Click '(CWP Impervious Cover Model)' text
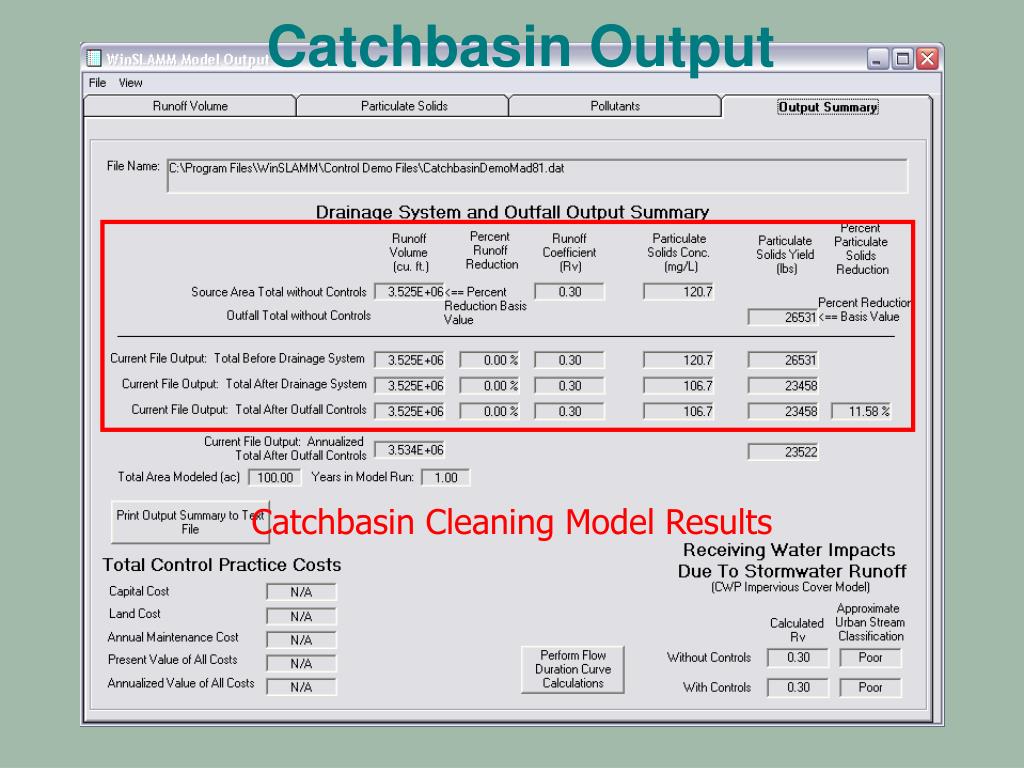1024x768 pixels. click(790, 587)
